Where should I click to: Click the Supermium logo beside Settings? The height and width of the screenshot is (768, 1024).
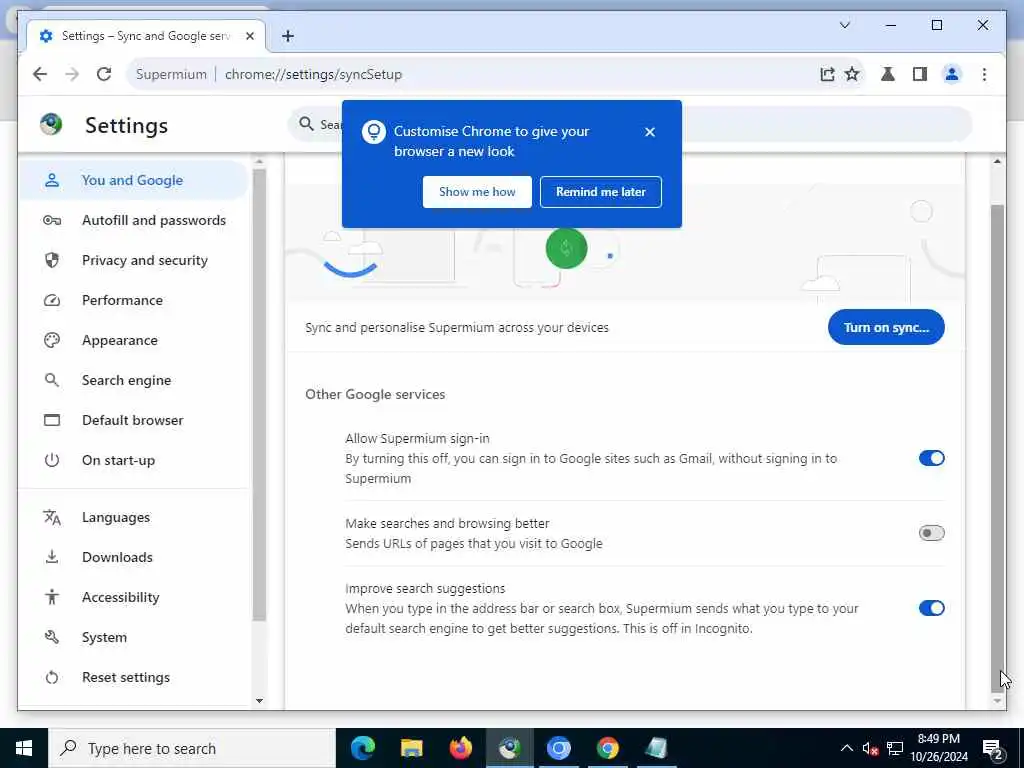(x=51, y=124)
